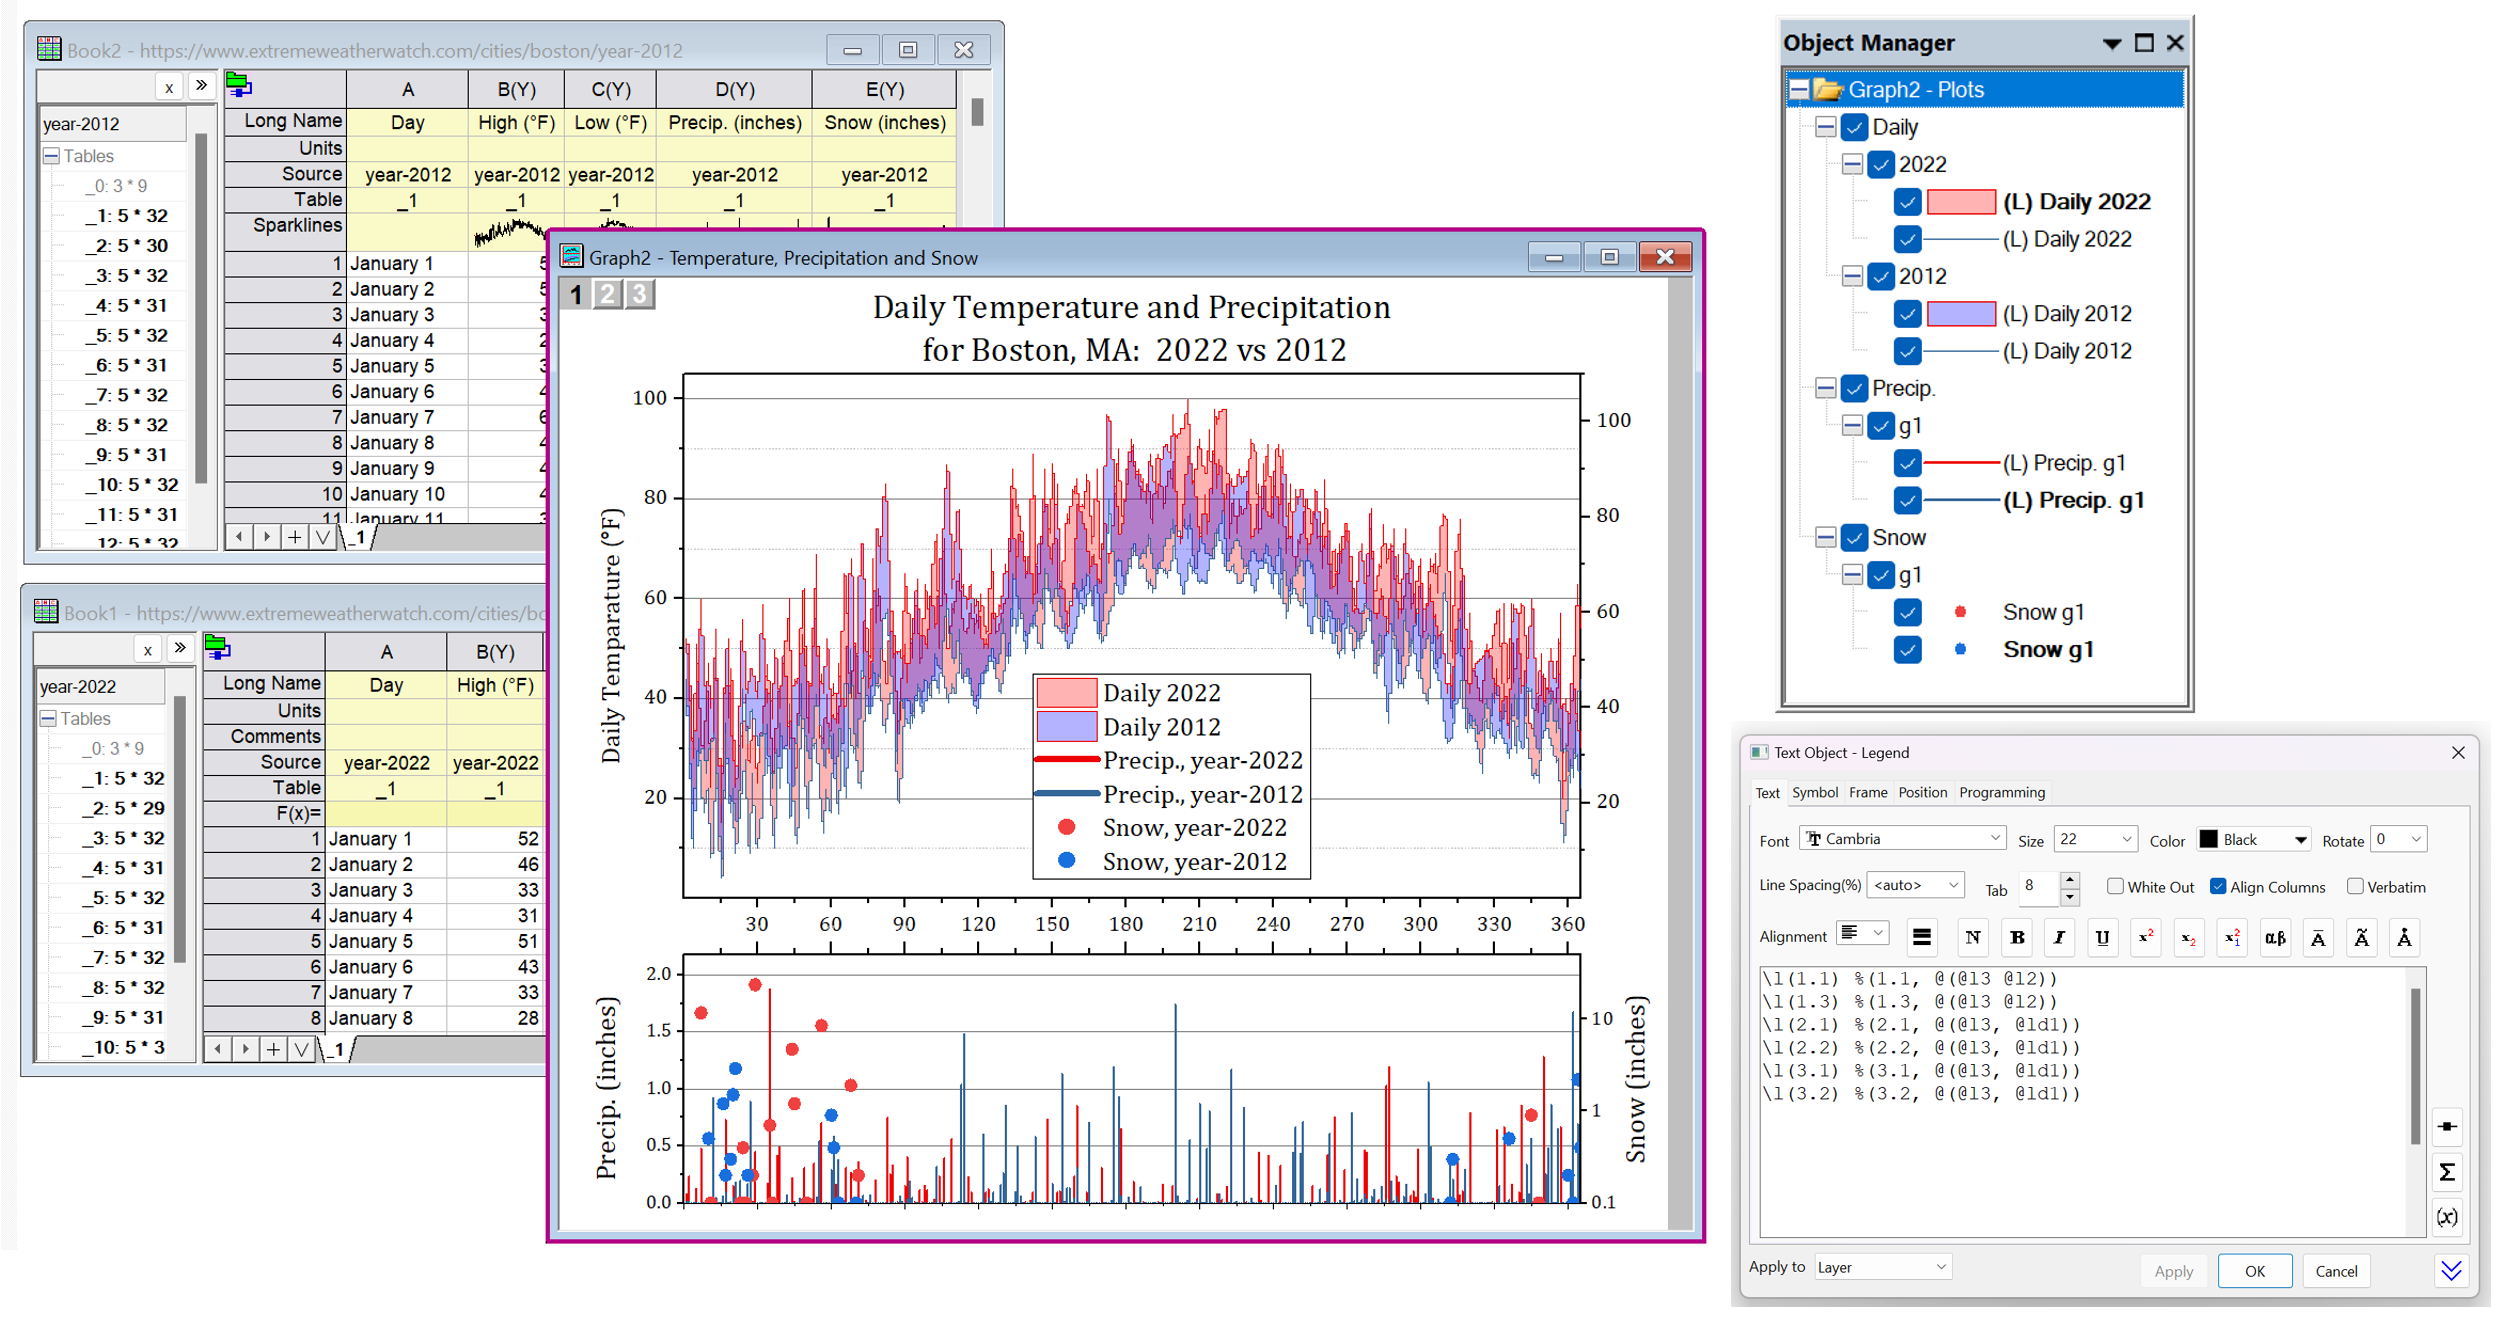Click the (x) insert variable button
This screenshot has width=2500, height=1318.
tap(2447, 1217)
